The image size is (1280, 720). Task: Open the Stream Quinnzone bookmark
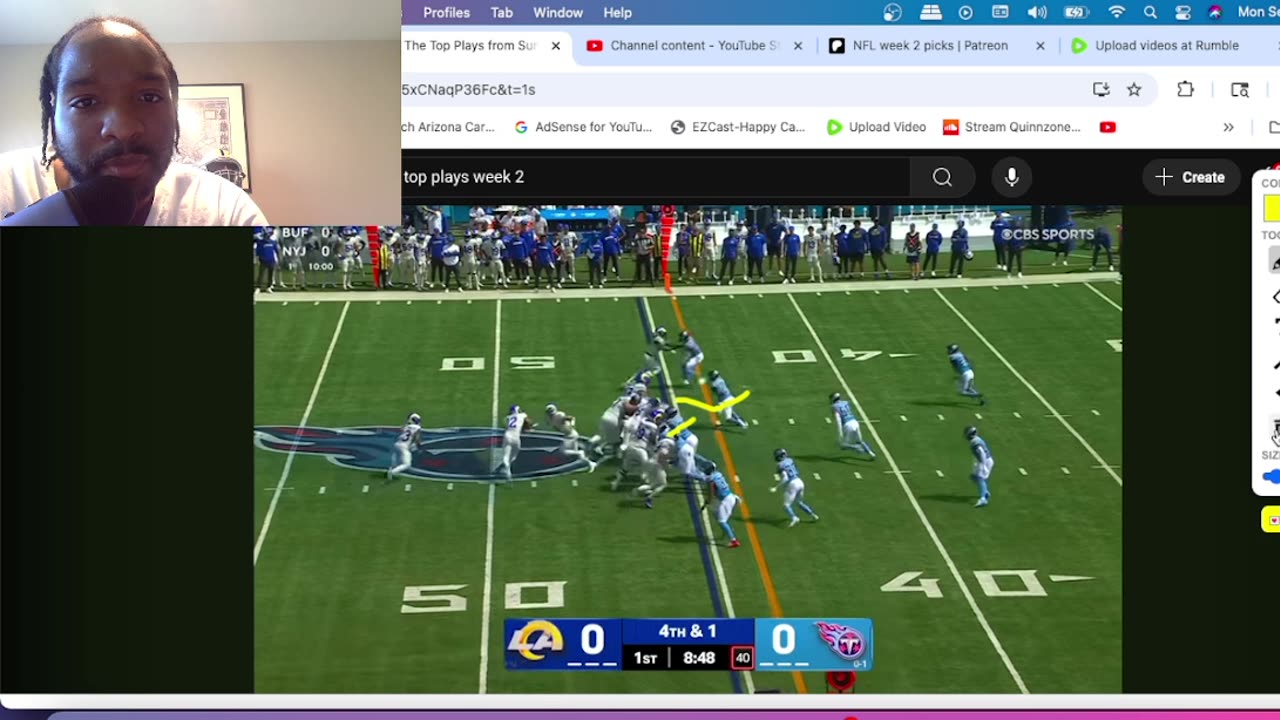(1012, 127)
